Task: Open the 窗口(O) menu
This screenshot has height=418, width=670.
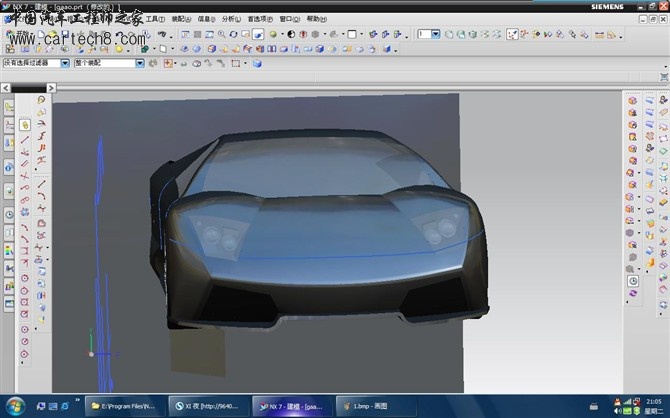Action: pos(289,19)
